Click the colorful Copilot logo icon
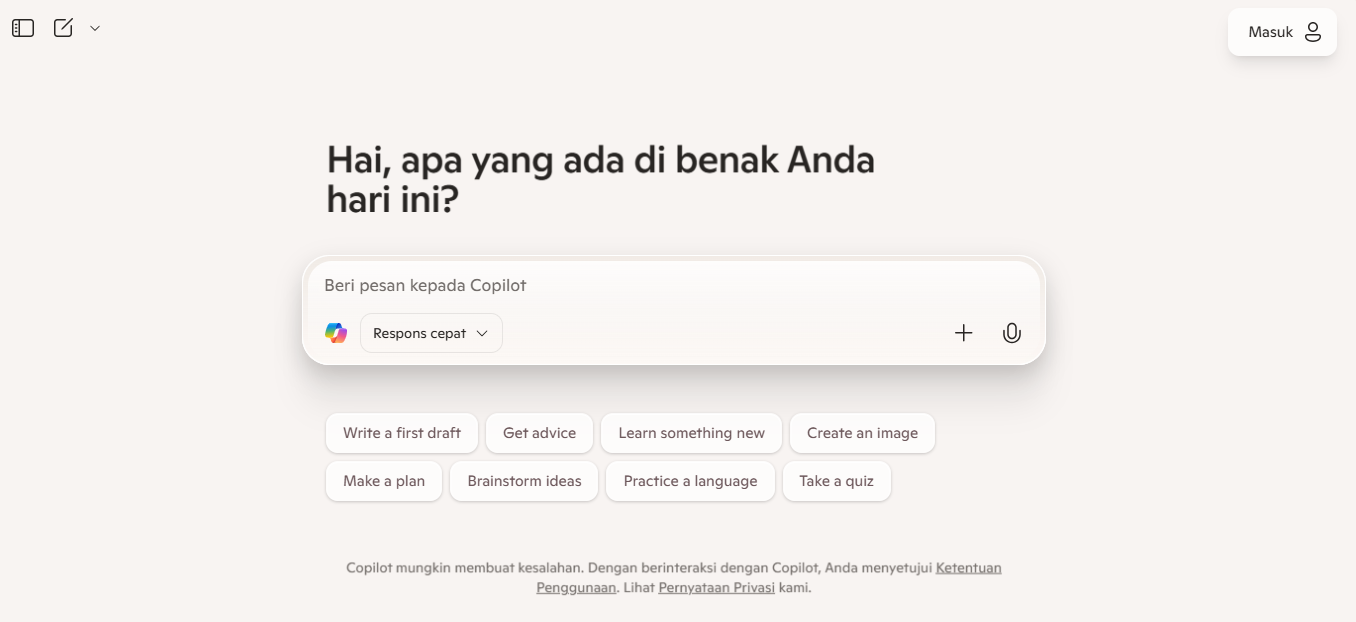The image size is (1356, 622). 336,333
